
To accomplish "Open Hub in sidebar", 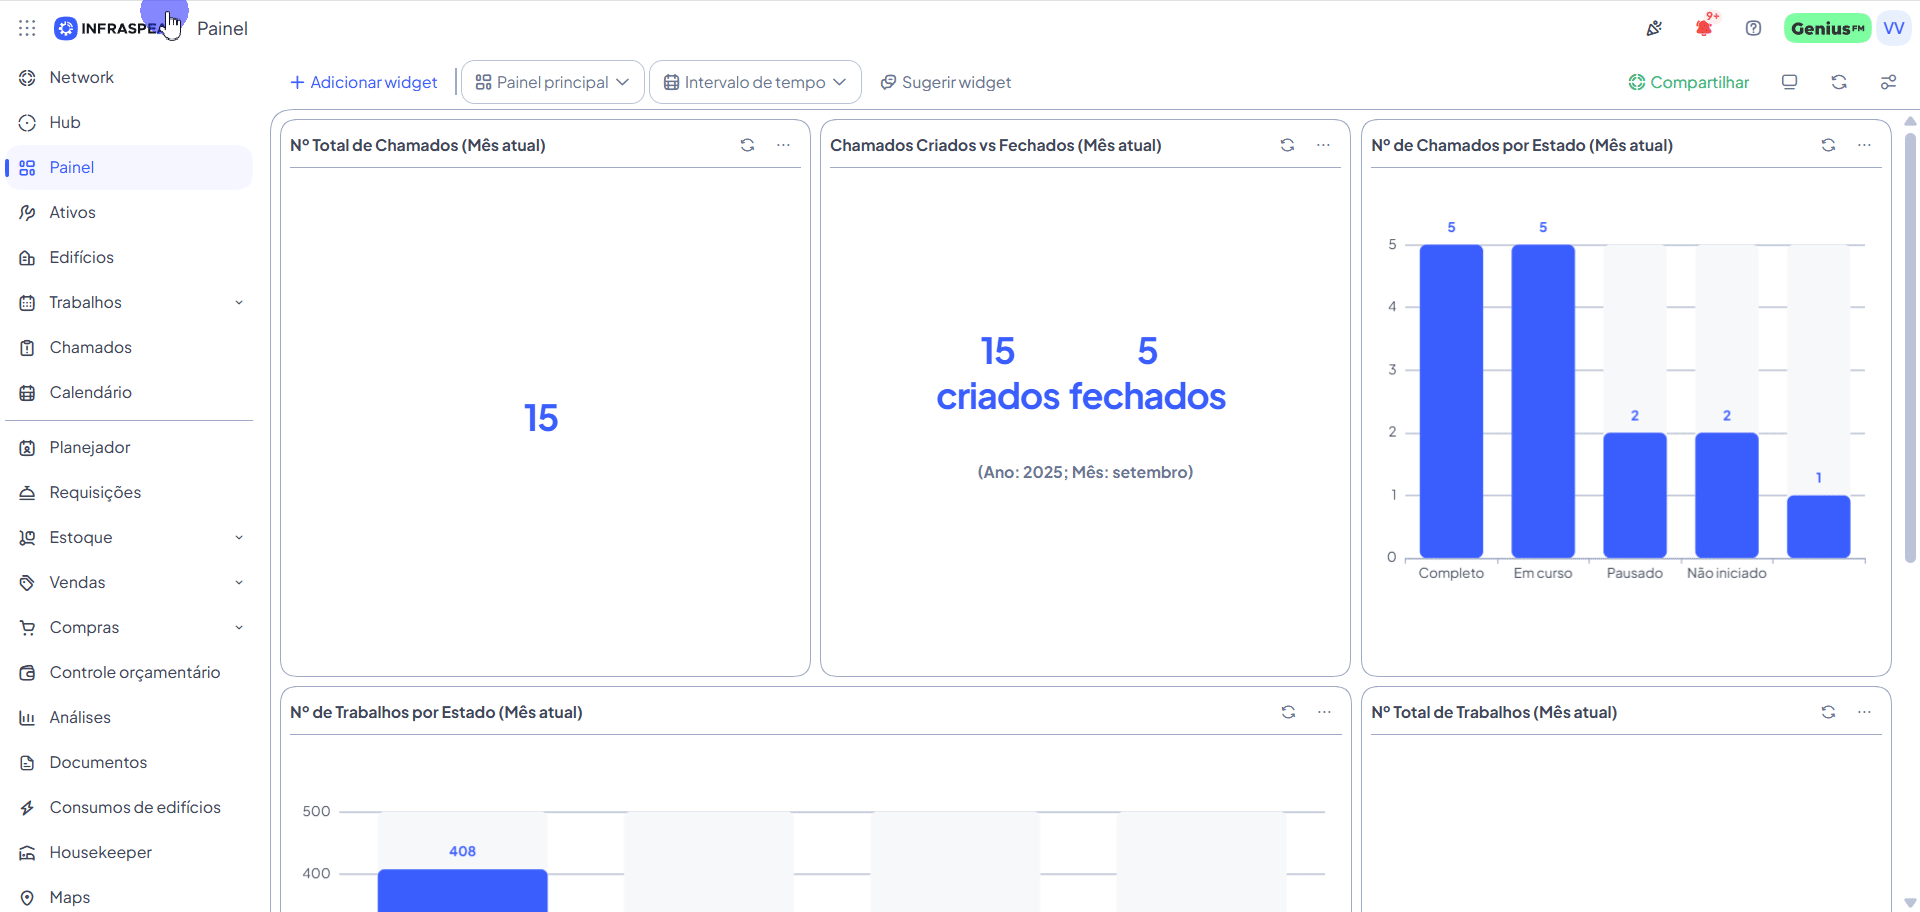I will (129, 122).
